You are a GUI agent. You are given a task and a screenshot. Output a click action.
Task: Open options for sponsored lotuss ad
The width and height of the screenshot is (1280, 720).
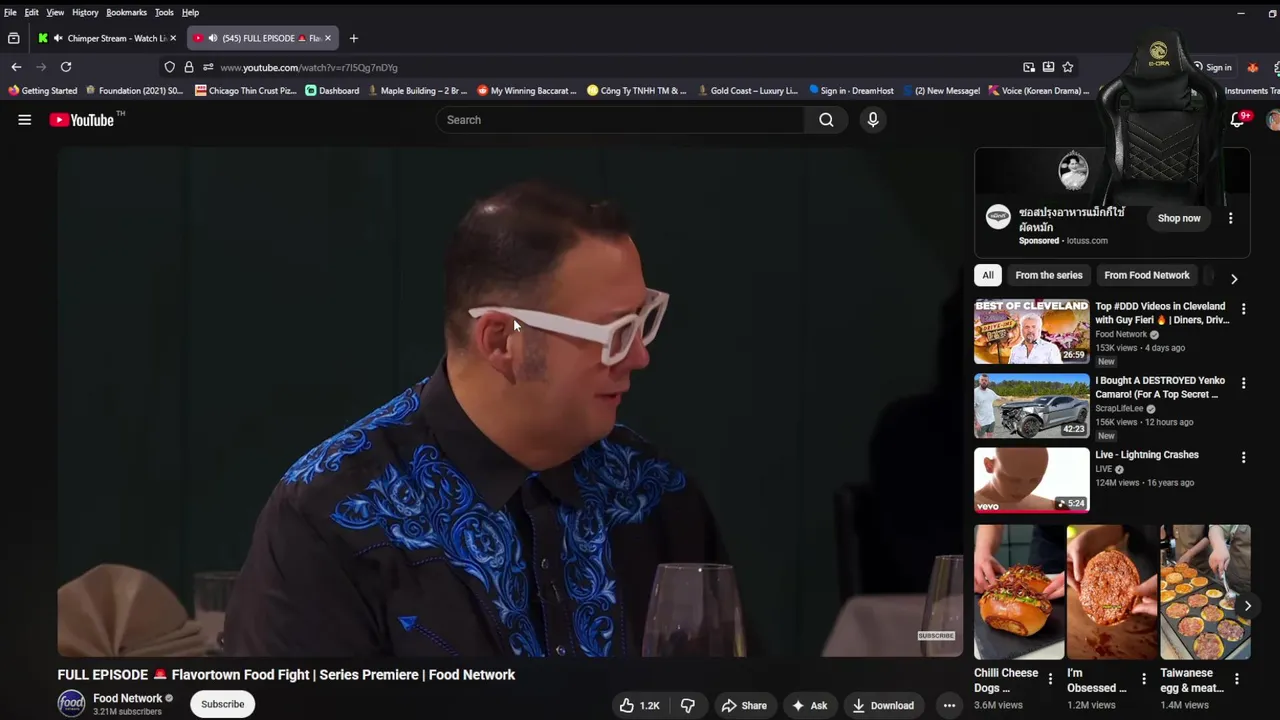1231,218
